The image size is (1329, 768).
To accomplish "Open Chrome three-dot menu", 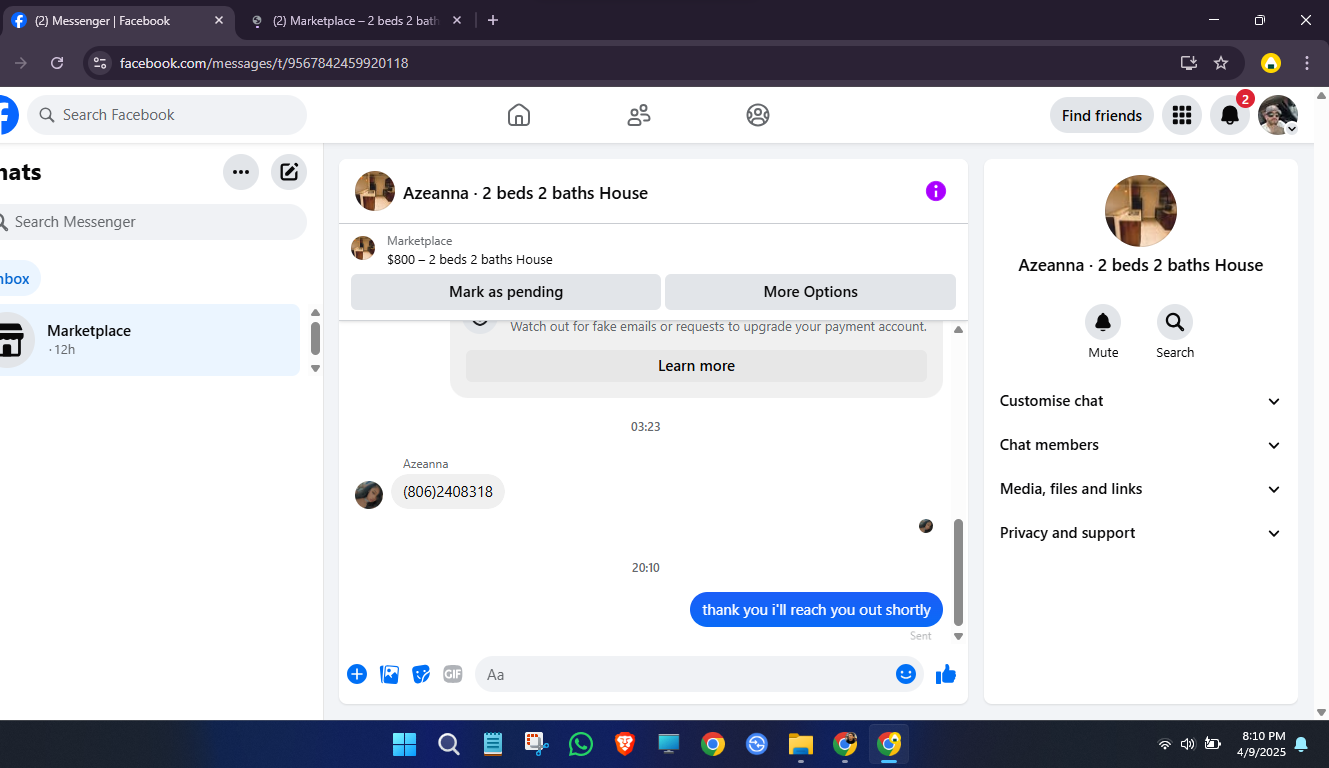I will [1307, 63].
